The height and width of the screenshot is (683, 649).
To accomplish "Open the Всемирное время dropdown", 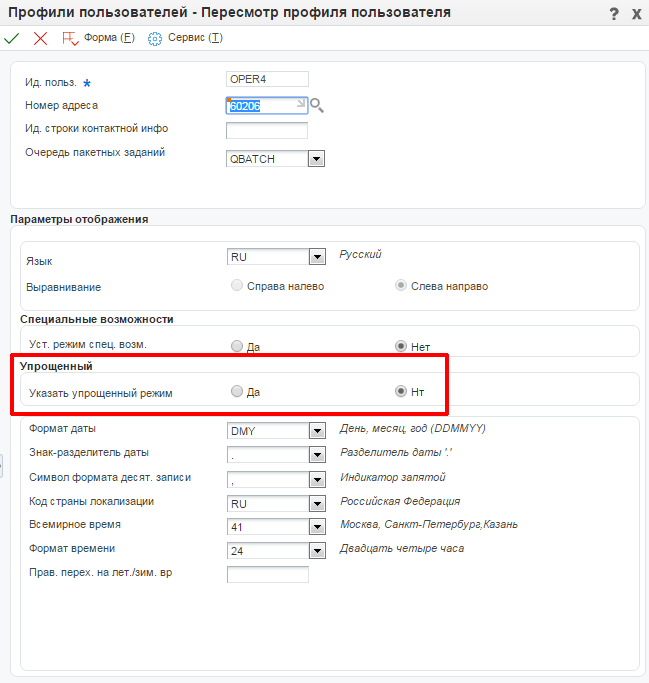I will [316, 527].
